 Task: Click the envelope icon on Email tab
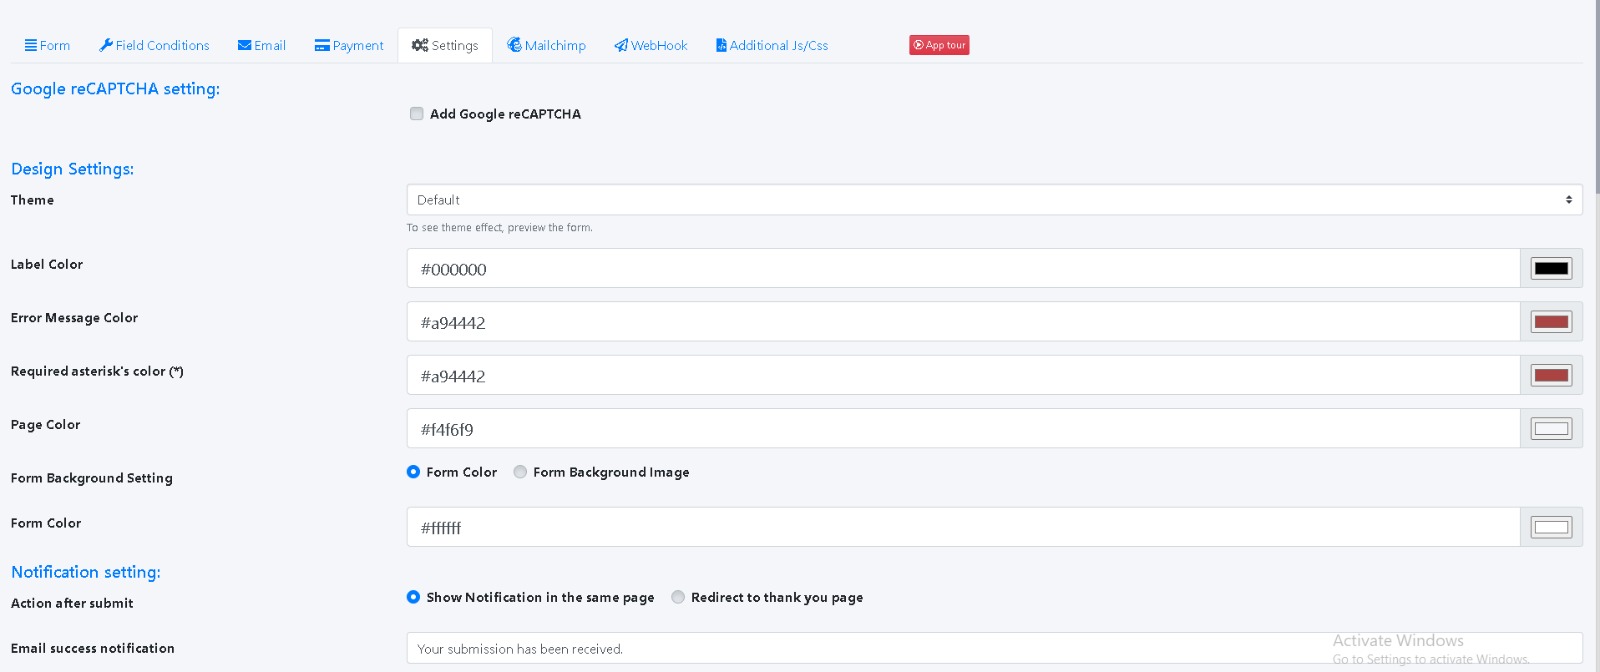point(244,45)
